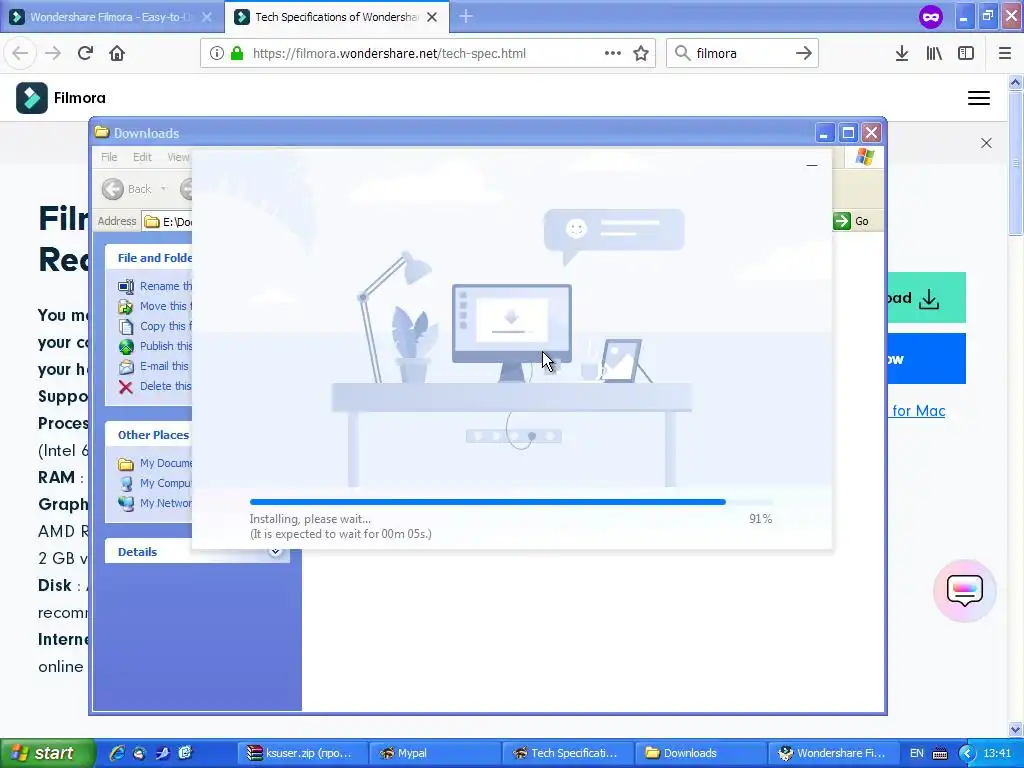
Task: Go to the browser home page
Action: pyautogui.click(x=117, y=53)
